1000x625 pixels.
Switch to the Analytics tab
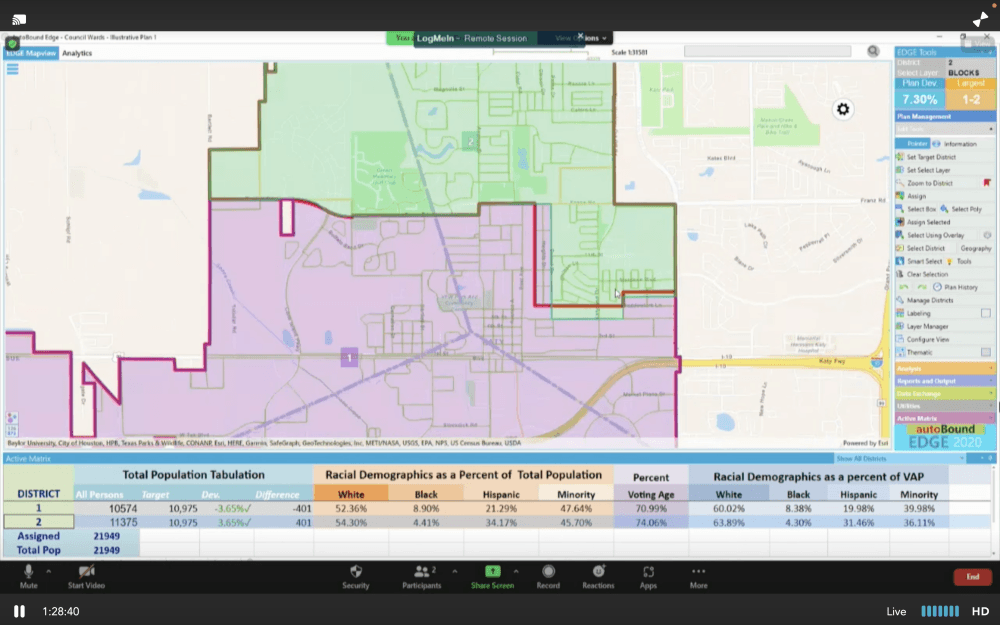pos(77,53)
